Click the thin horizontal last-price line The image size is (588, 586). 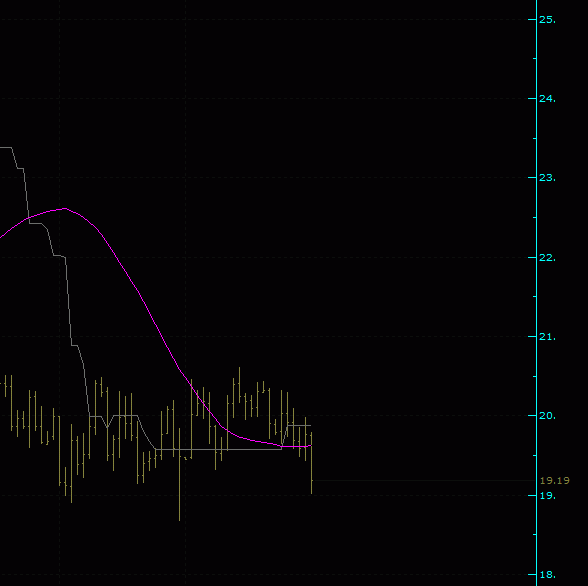[x=424, y=480]
